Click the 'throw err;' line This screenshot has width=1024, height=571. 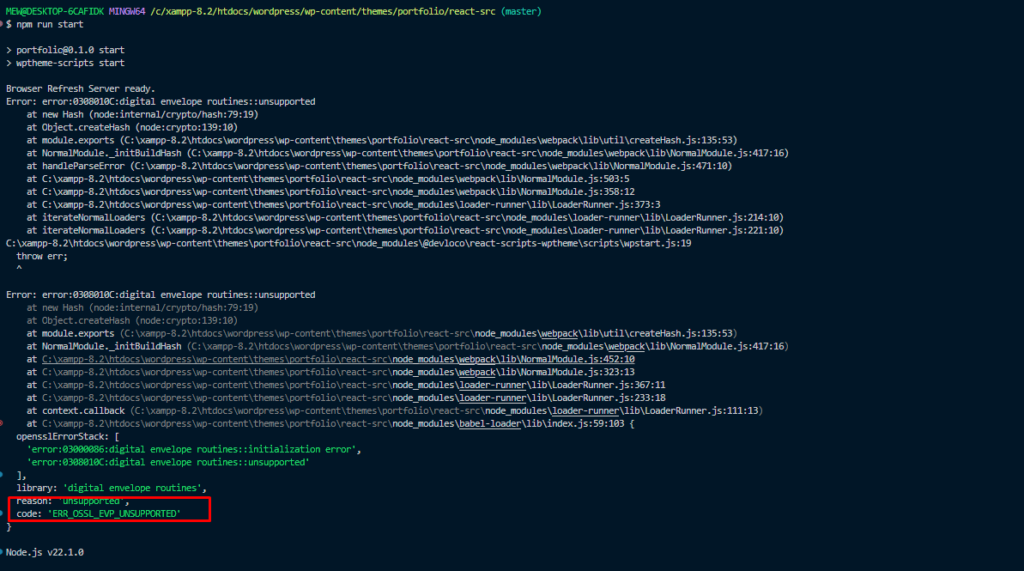pyautogui.click(x=43, y=255)
